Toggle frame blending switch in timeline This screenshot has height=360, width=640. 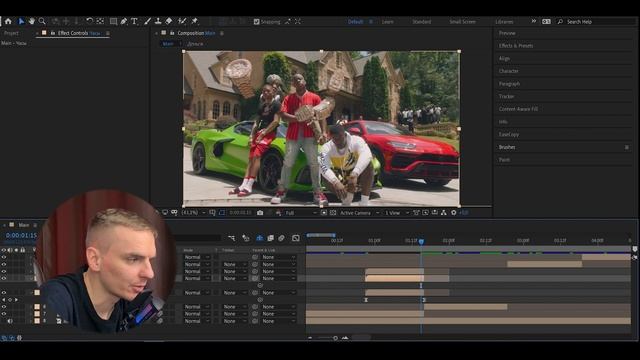tap(270, 238)
